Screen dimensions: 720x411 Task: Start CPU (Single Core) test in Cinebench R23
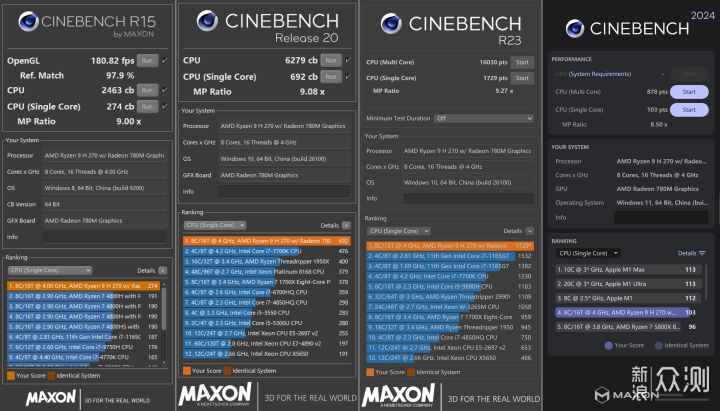point(522,78)
